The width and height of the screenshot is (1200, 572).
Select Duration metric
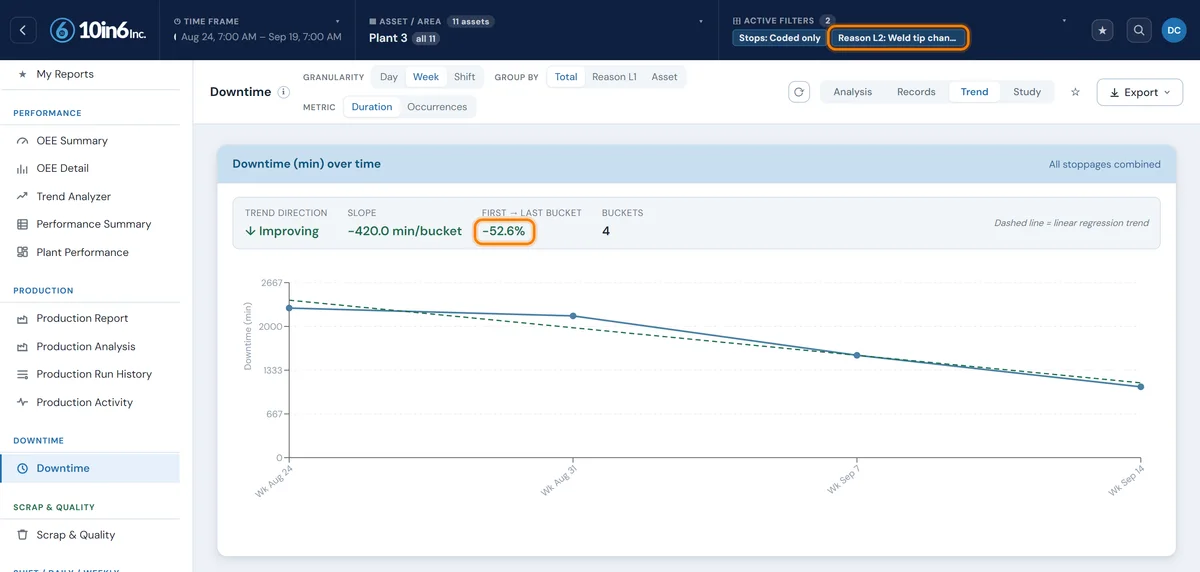tap(372, 107)
